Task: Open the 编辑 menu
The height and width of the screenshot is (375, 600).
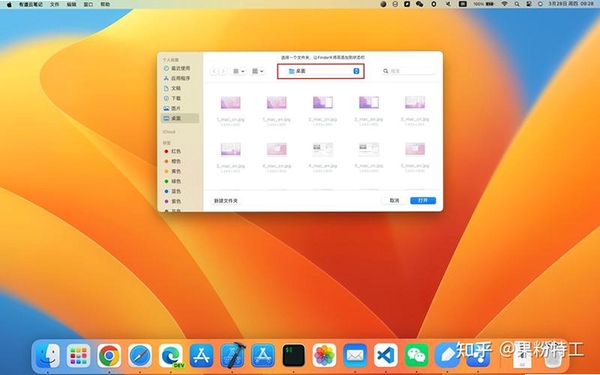Action: (x=72, y=4)
